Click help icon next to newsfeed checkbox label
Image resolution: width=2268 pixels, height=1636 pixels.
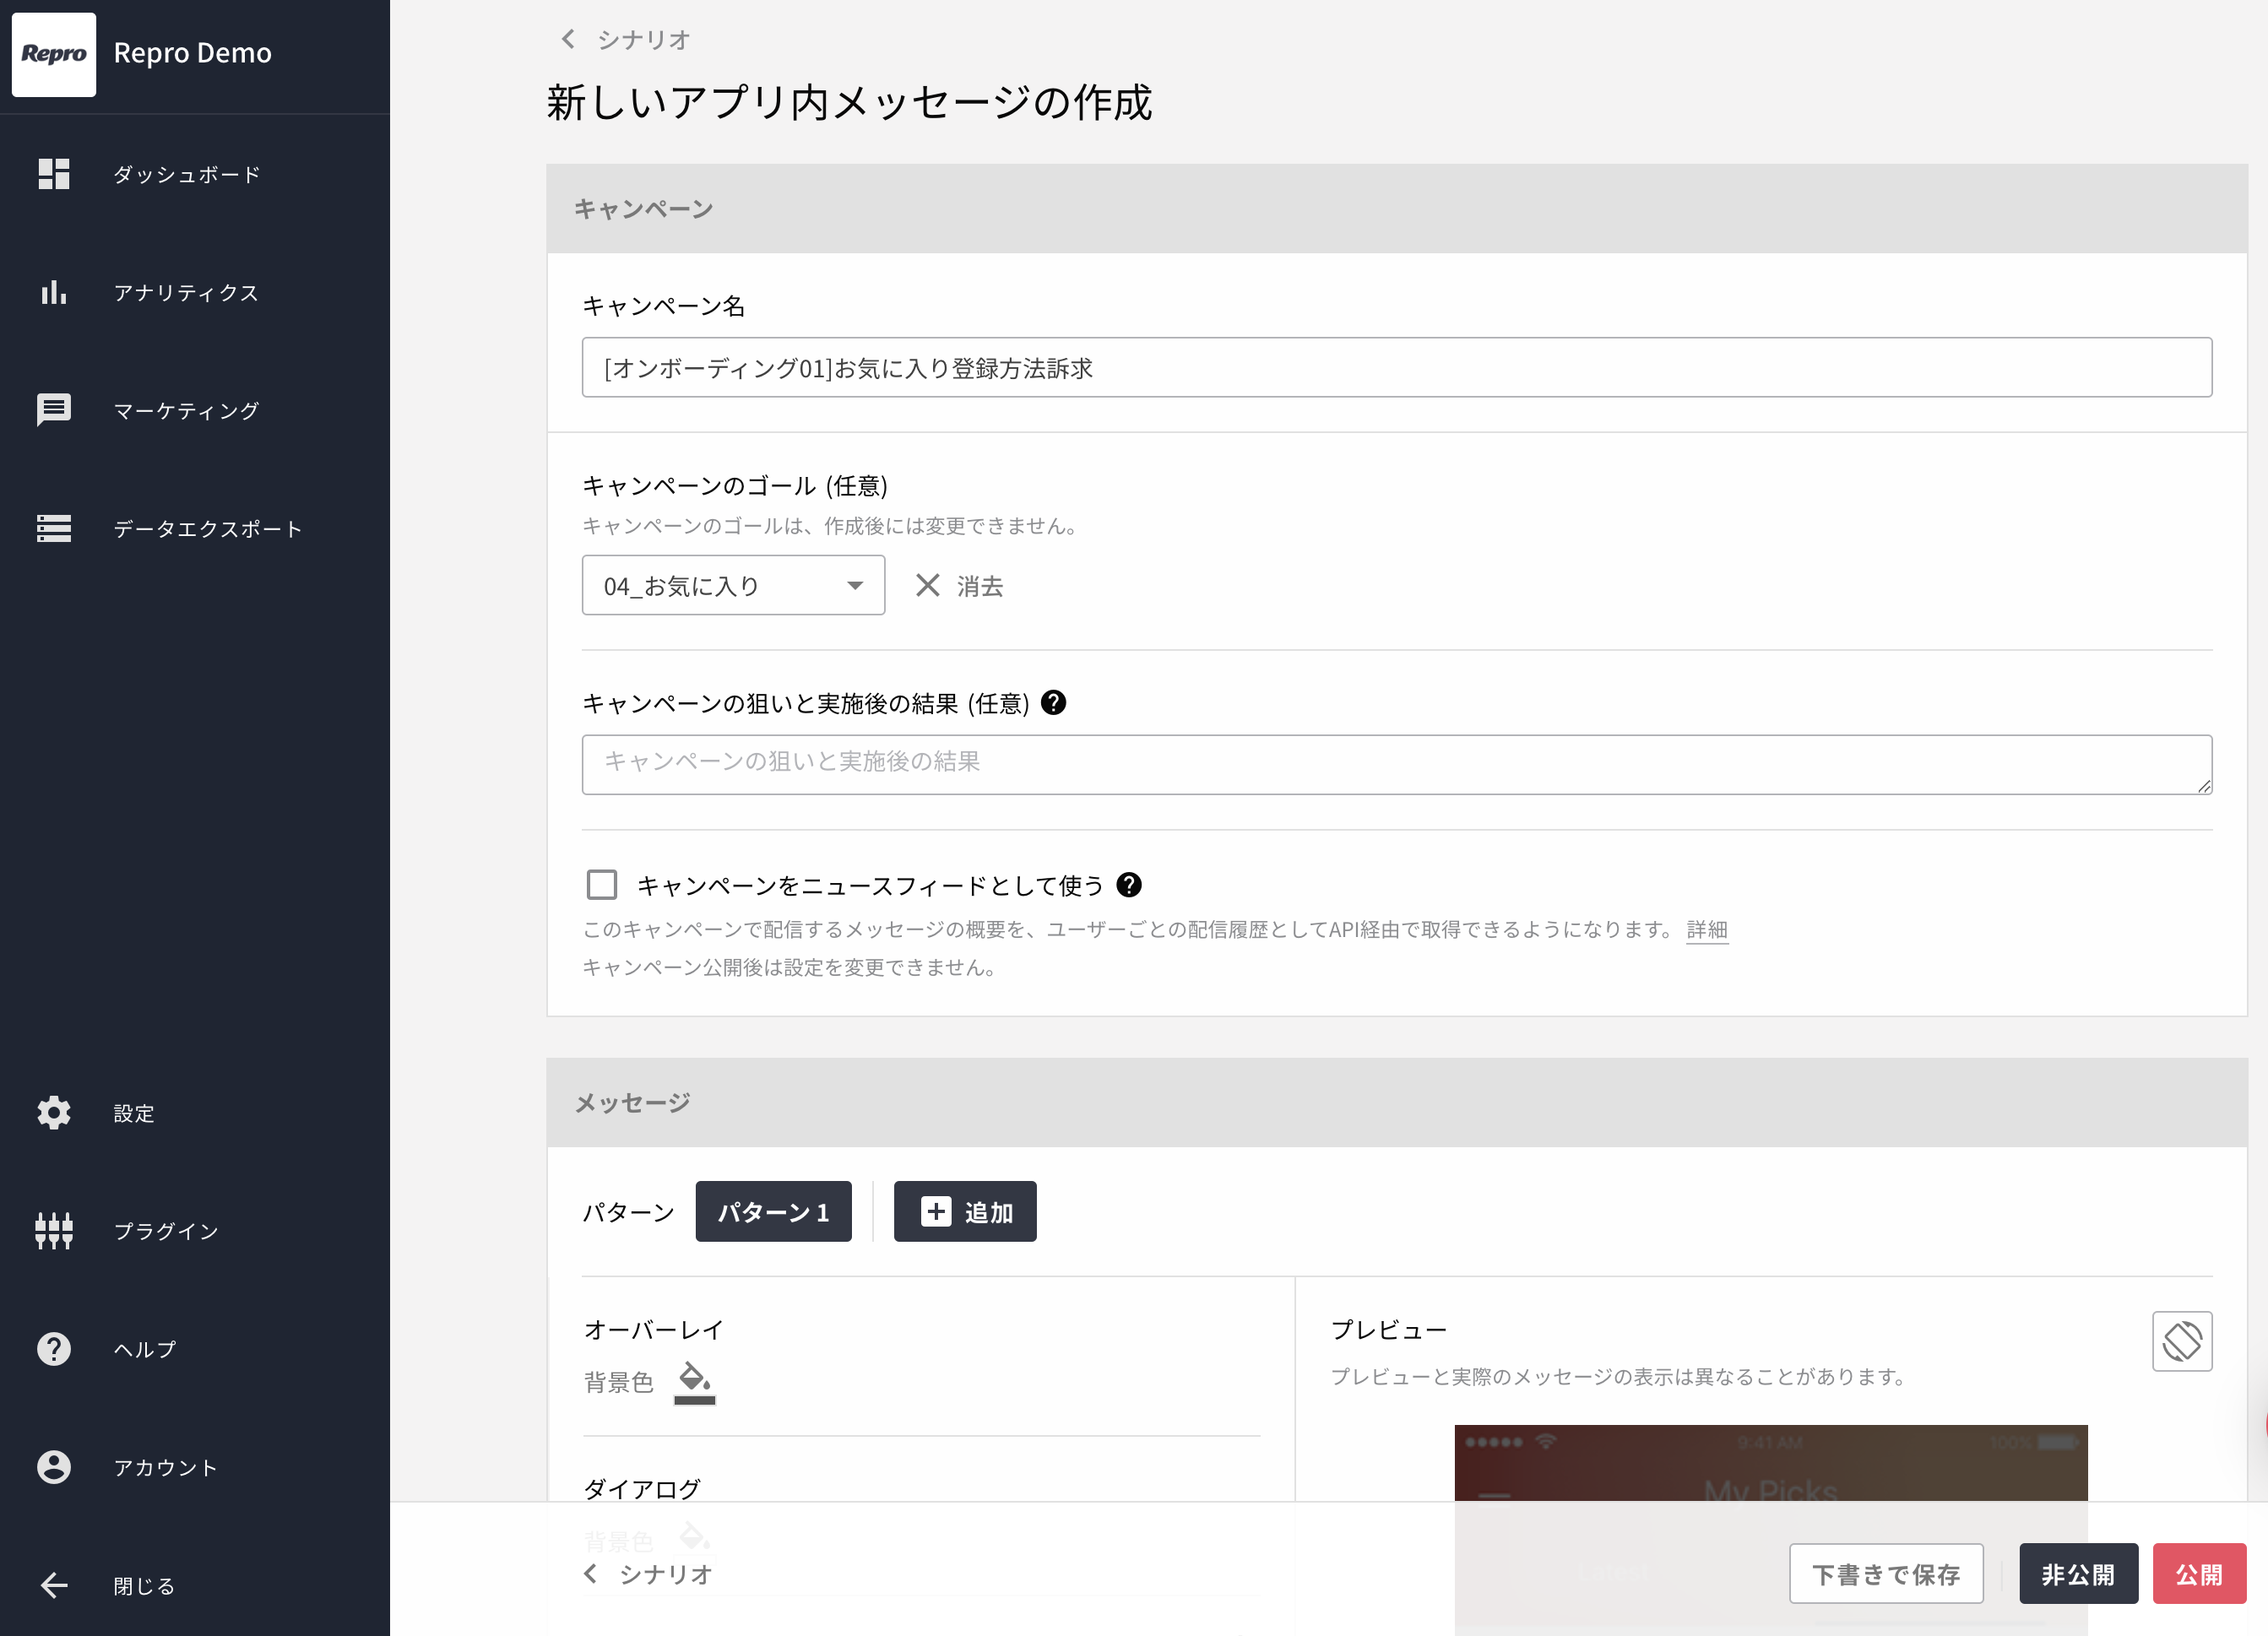pyautogui.click(x=1129, y=885)
